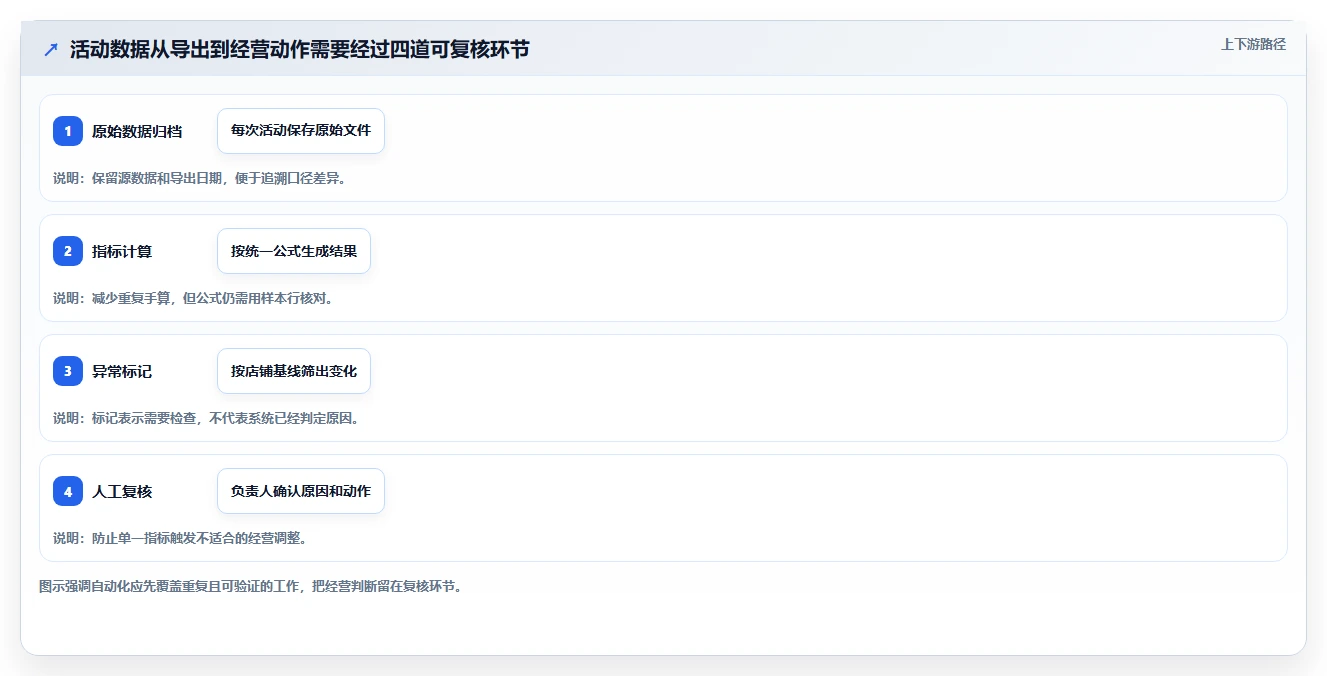Click the note 减少重复手算
The width and height of the screenshot is (1327, 676).
coord(193,298)
